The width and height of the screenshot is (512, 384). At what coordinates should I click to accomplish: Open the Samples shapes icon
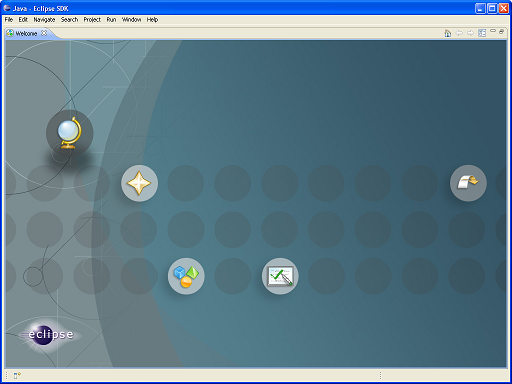click(x=186, y=276)
